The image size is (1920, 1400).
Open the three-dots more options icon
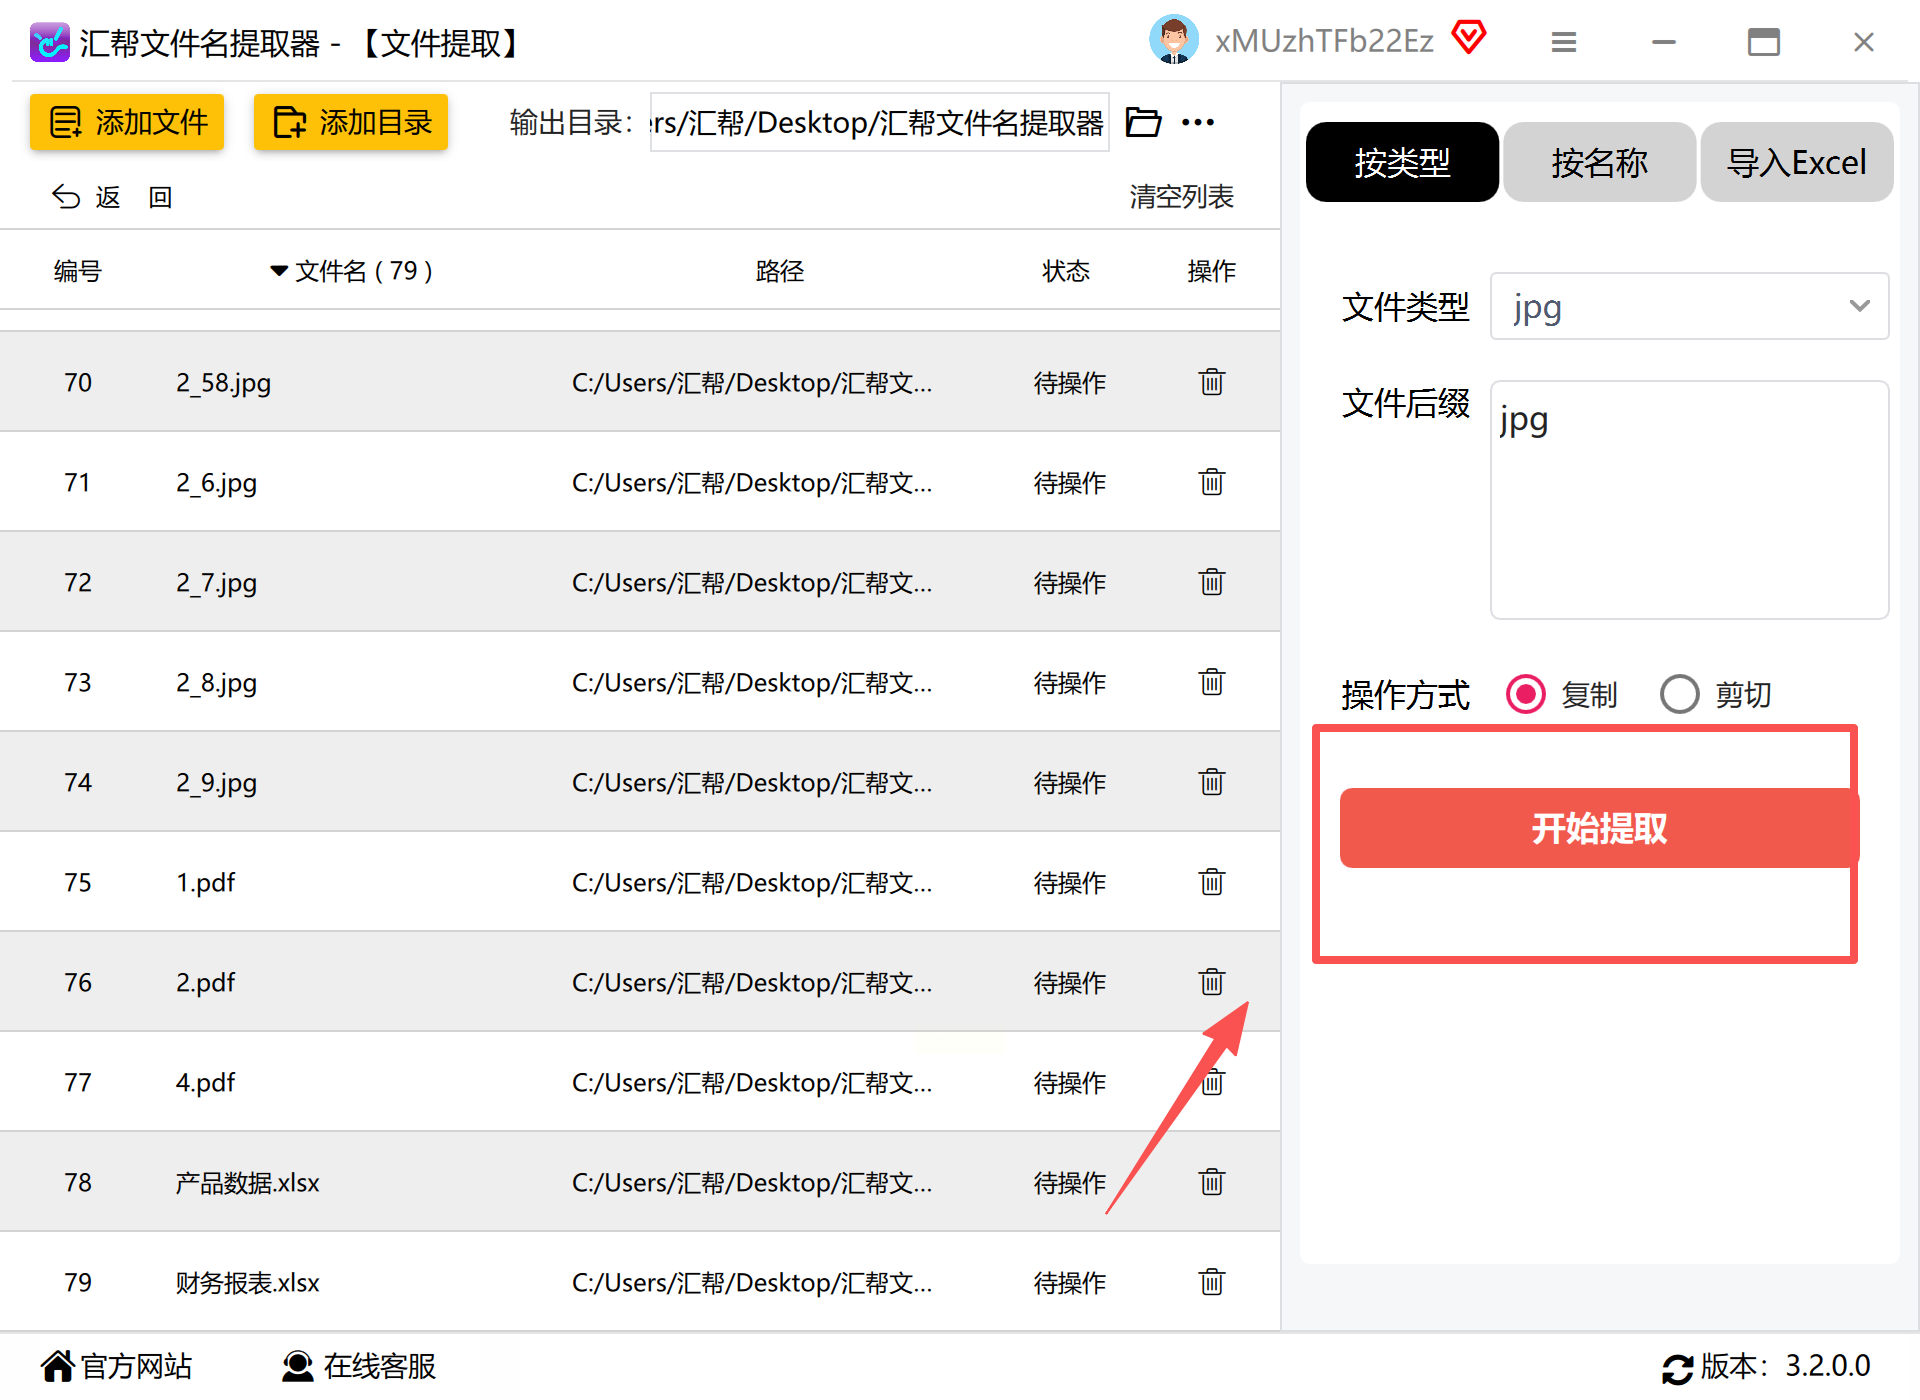(x=1197, y=122)
